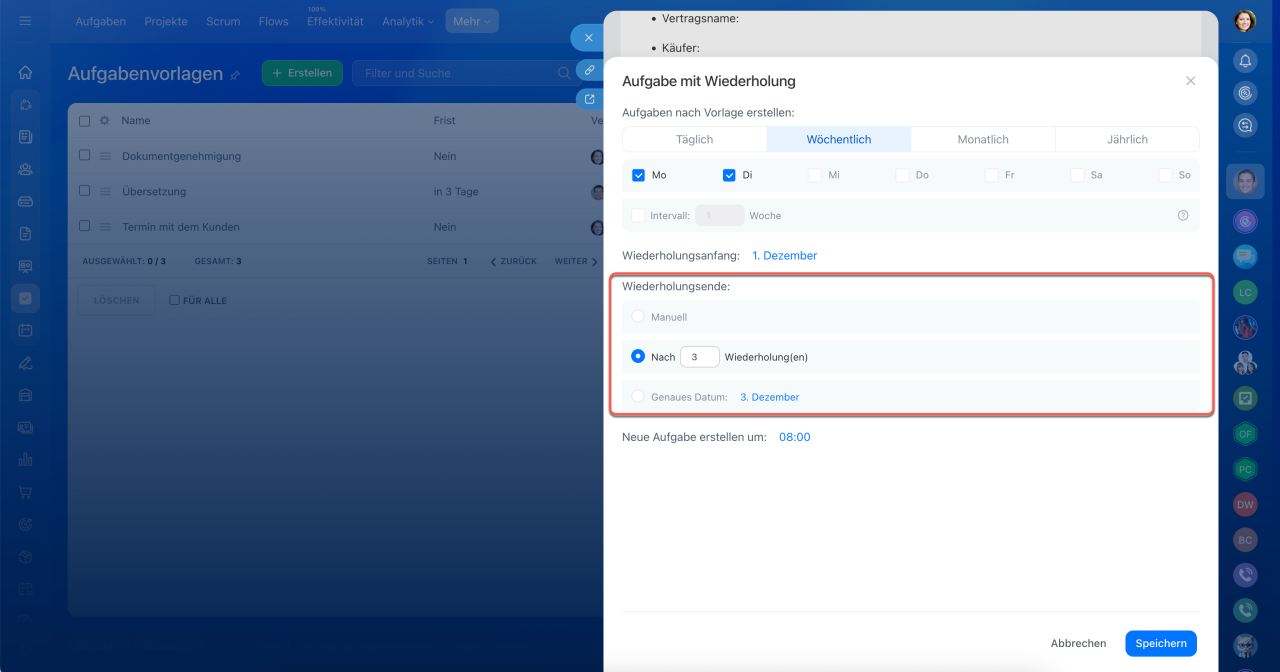The height and width of the screenshot is (672, 1280).
Task: Open row menu for Dokumentgenehmigung
Action: tap(105, 156)
